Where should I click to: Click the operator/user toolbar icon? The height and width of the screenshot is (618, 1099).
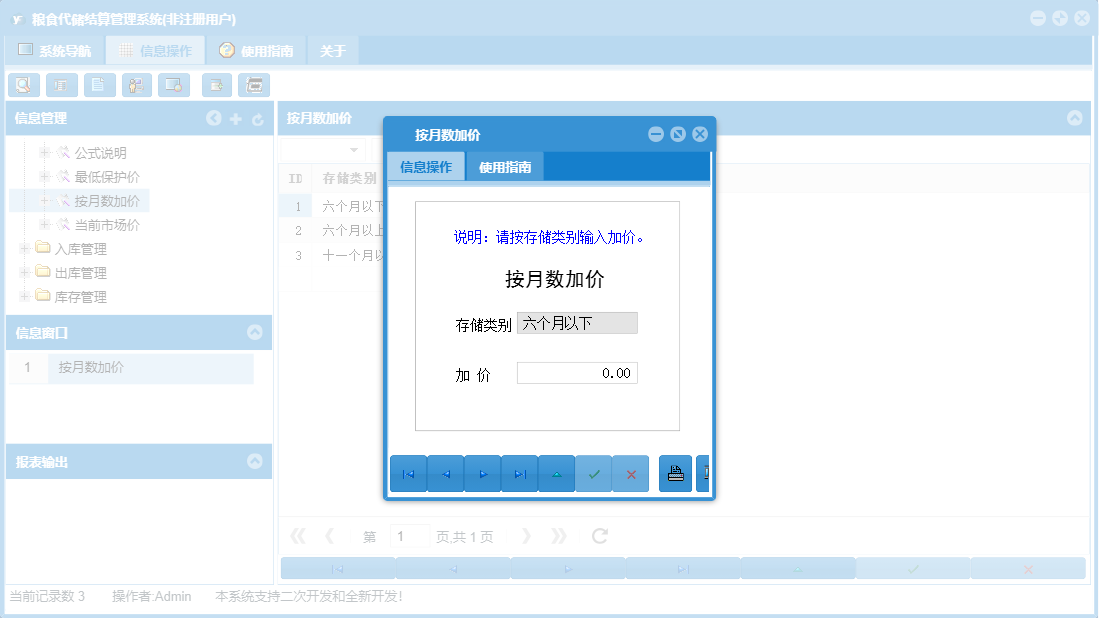pos(136,85)
